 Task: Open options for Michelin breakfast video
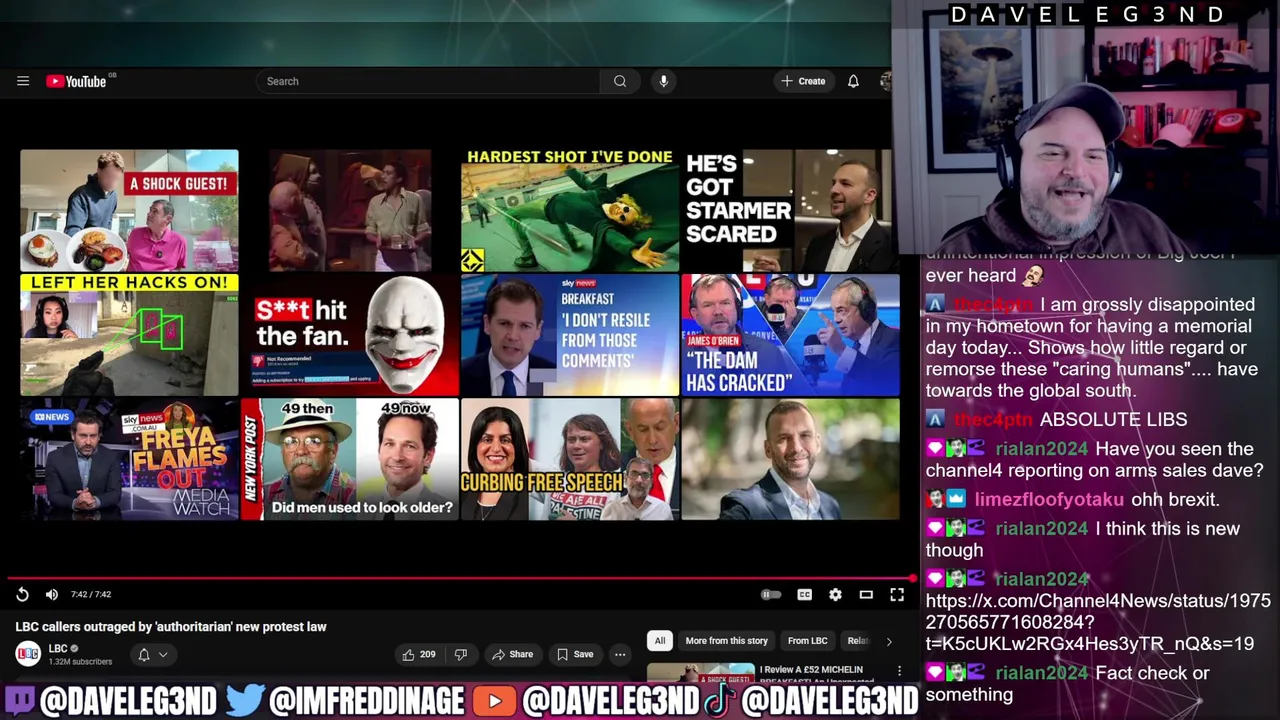click(899, 671)
